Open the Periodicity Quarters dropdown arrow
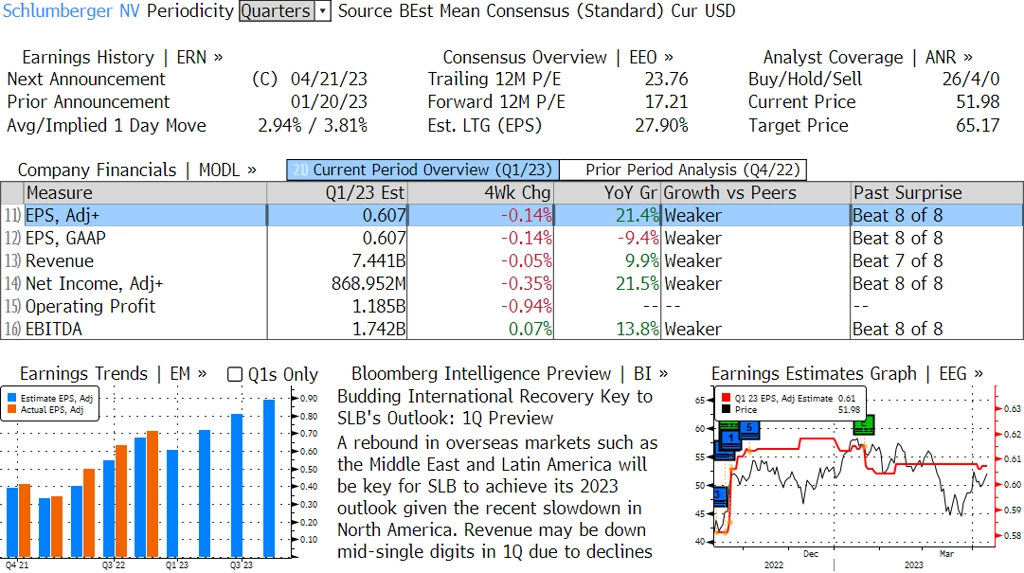The image size is (1024, 573). tap(323, 11)
